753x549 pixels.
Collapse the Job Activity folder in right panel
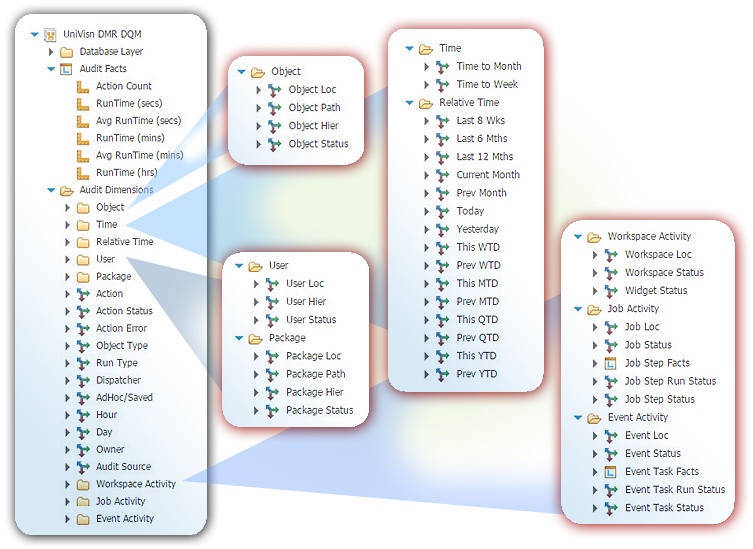coord(578,309)
